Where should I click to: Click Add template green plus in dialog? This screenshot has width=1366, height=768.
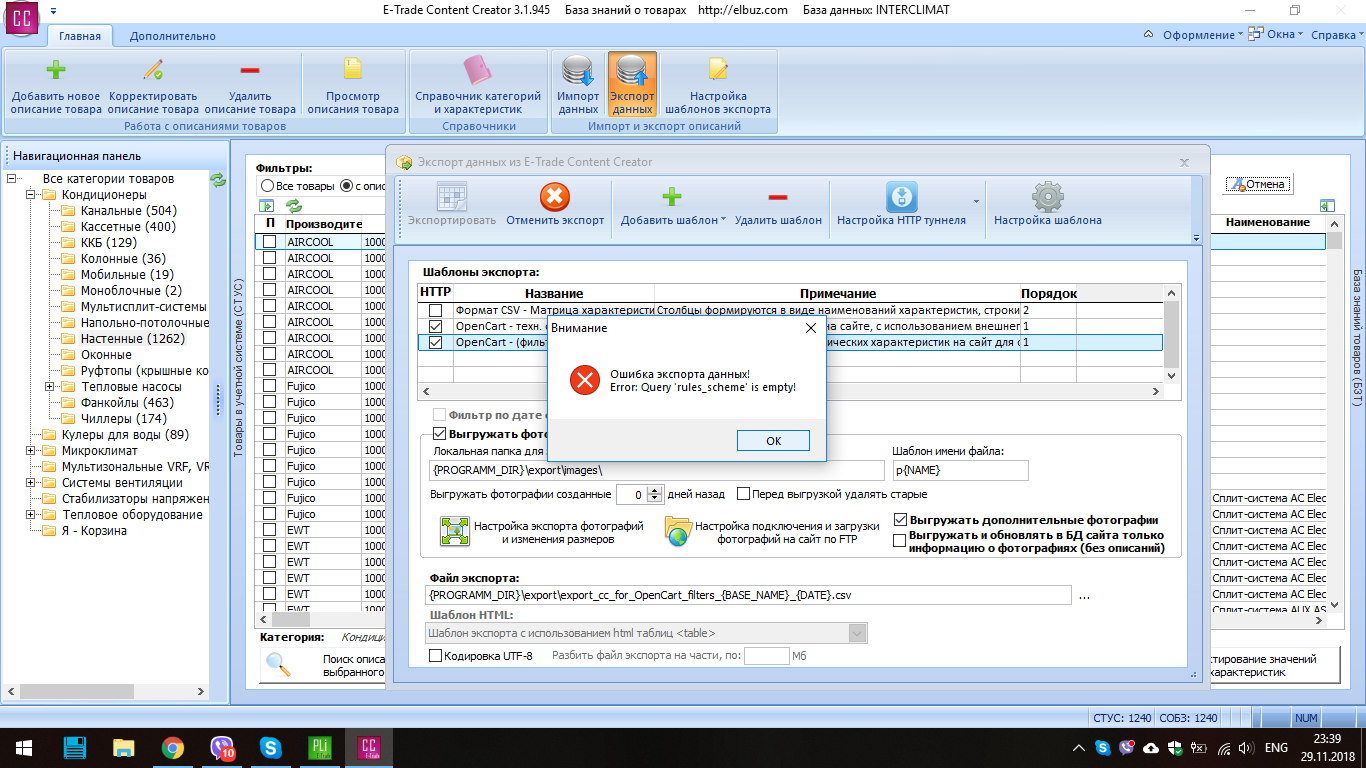click(672, 197)
